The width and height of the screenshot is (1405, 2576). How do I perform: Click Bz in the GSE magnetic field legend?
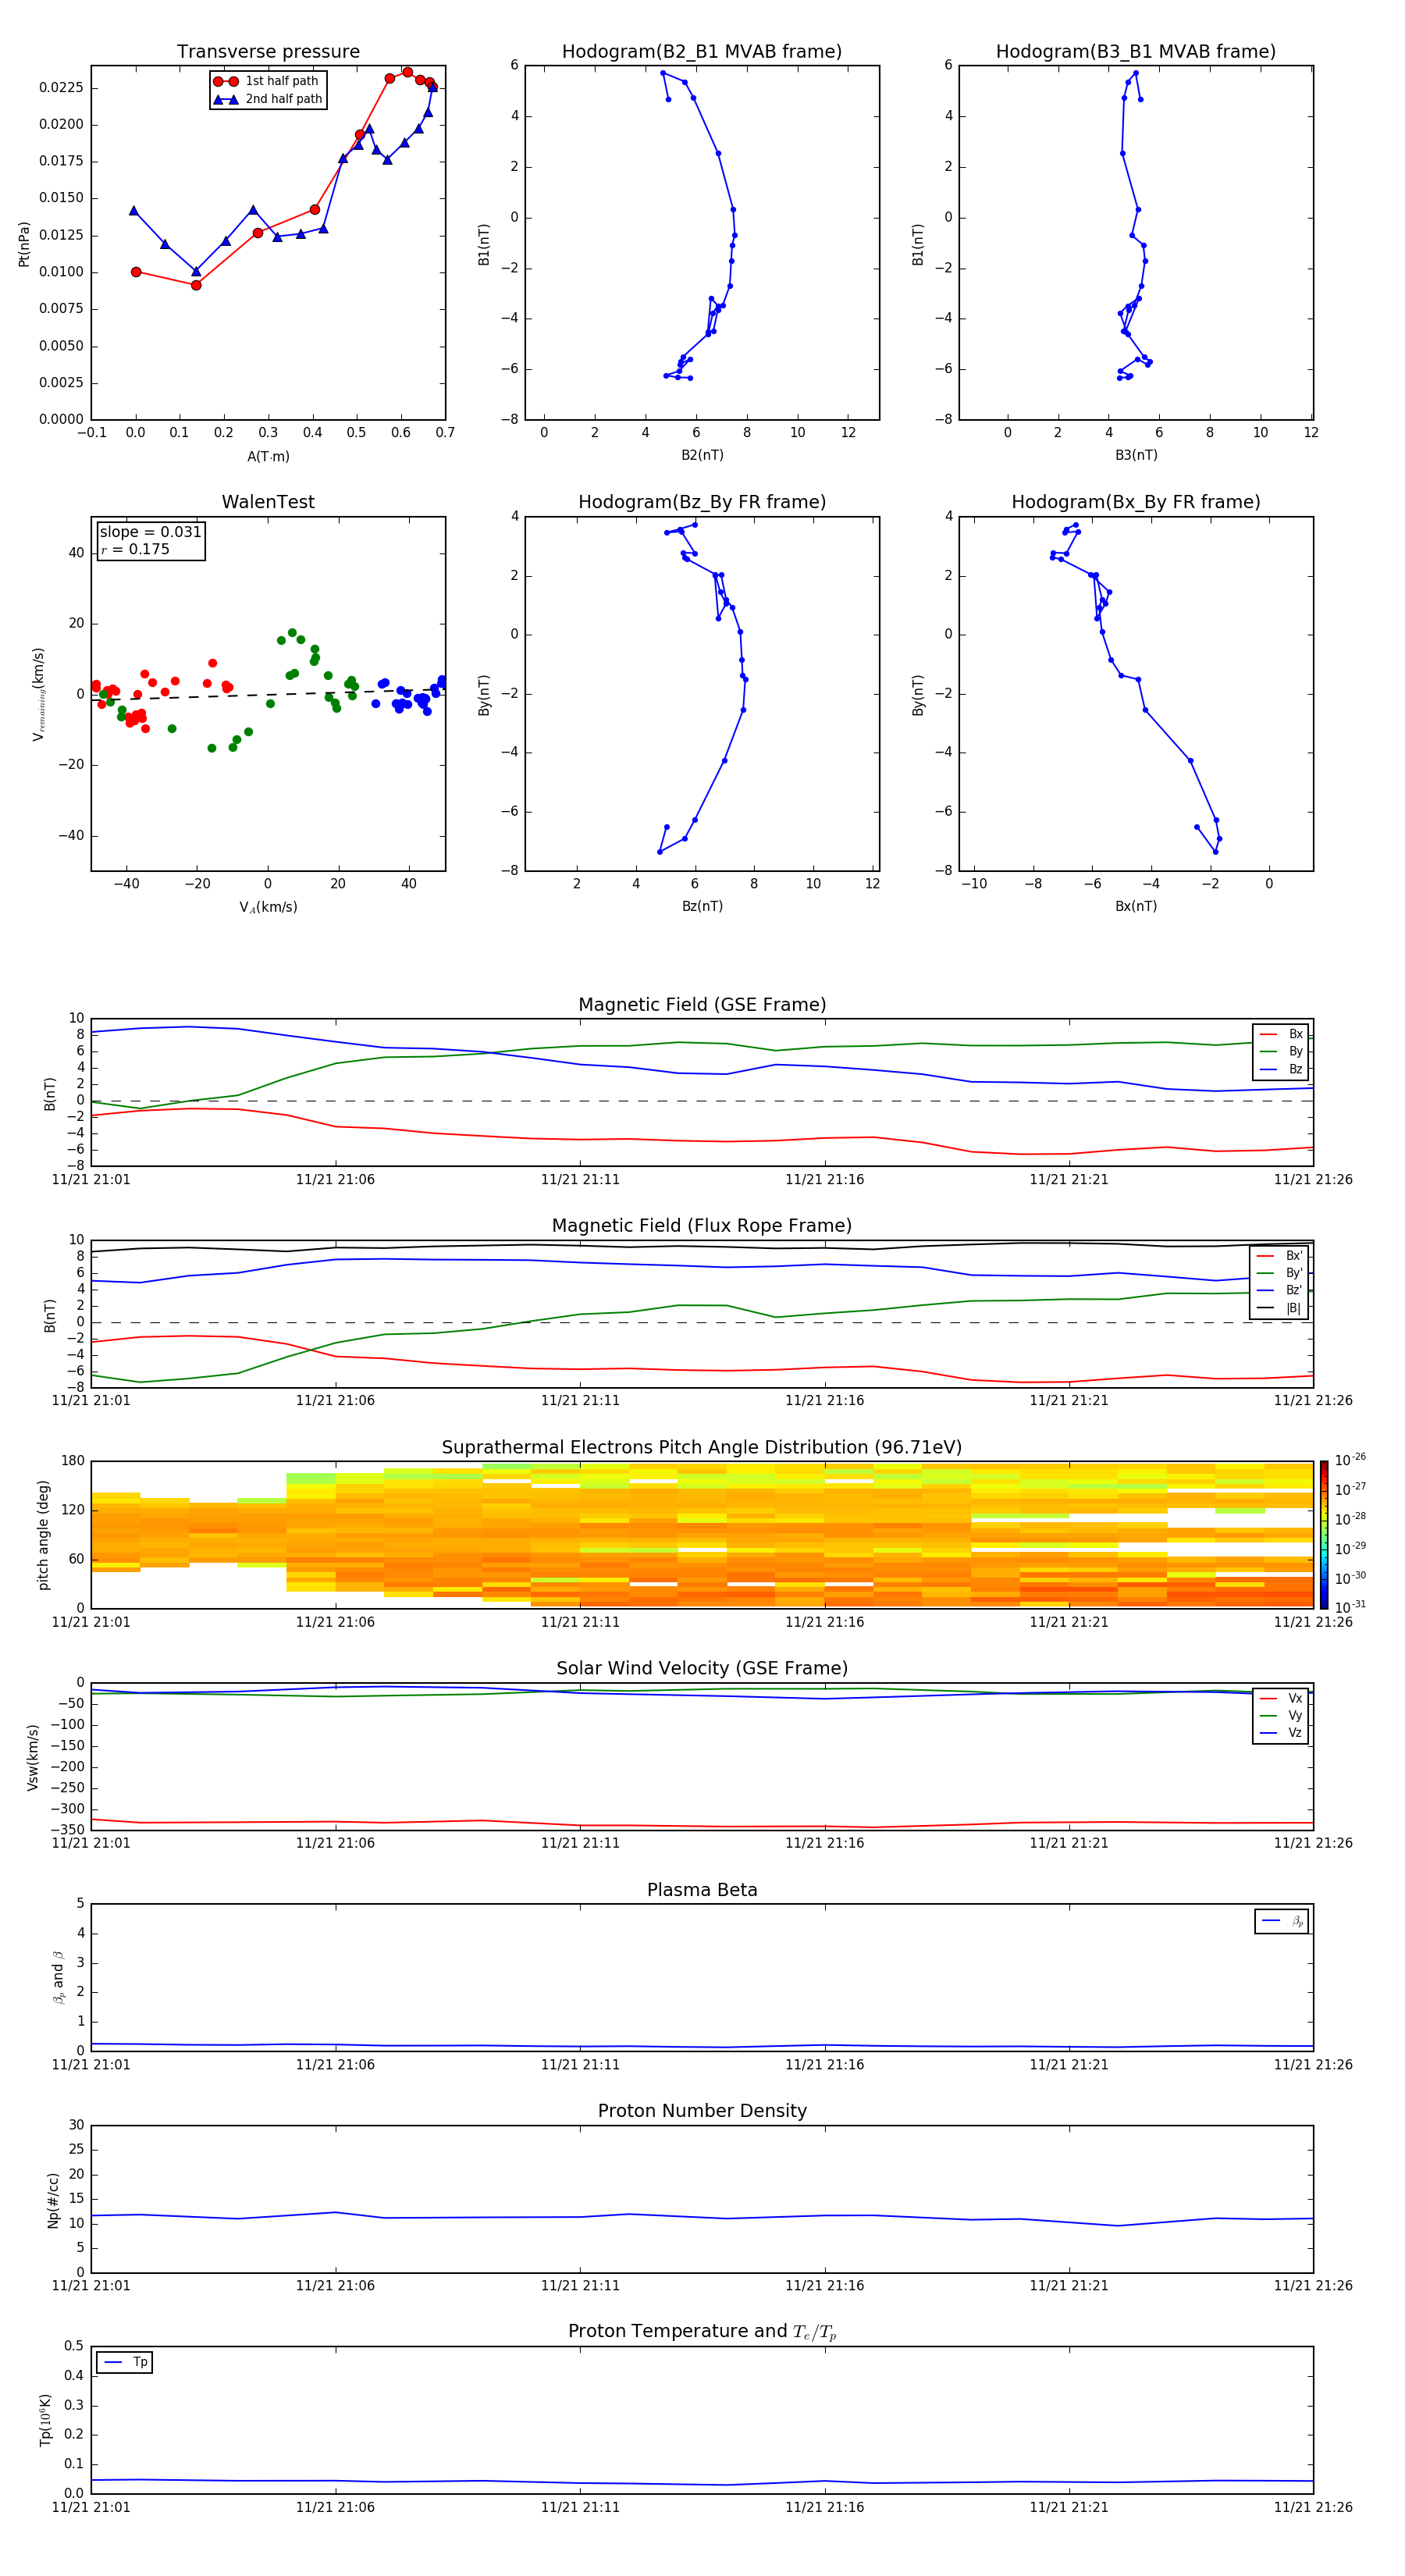click(x=1281, y=1069)
